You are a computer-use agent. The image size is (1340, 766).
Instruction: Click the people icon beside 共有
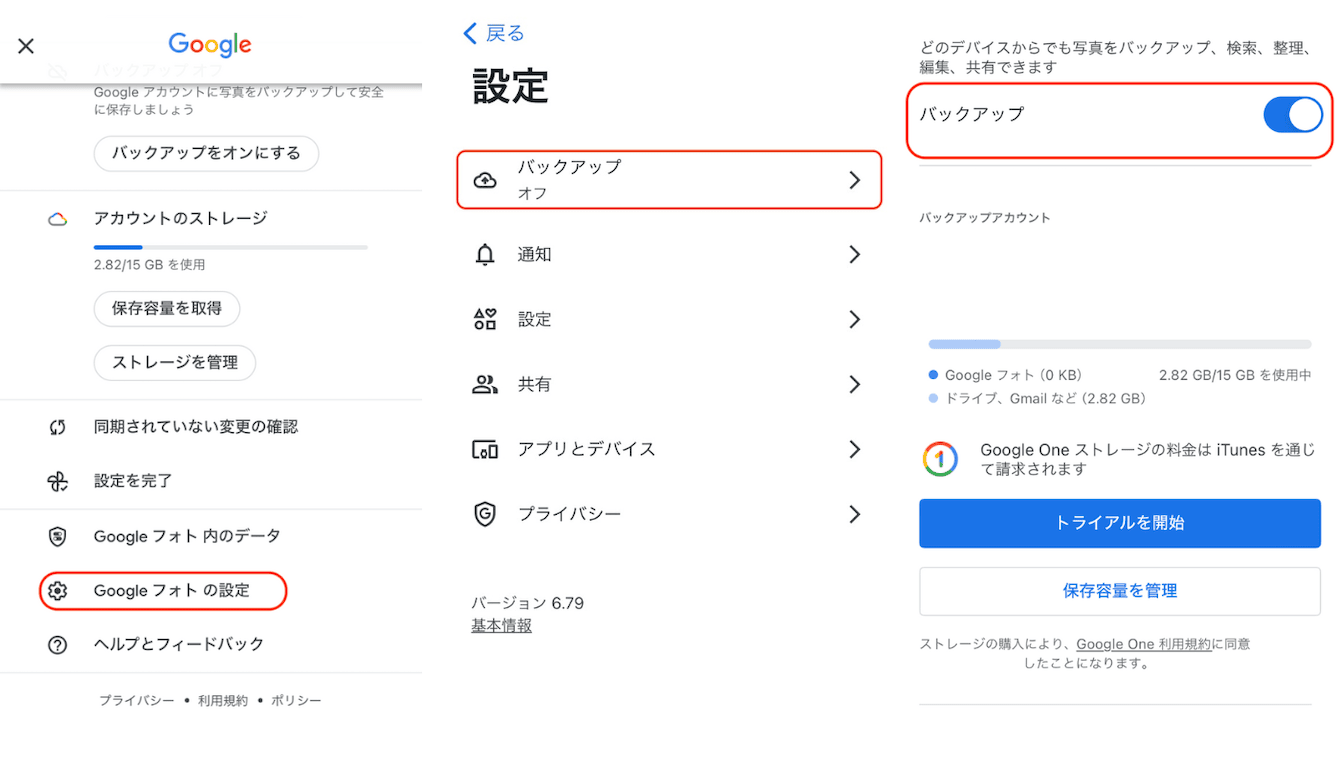tap(485, 385)
